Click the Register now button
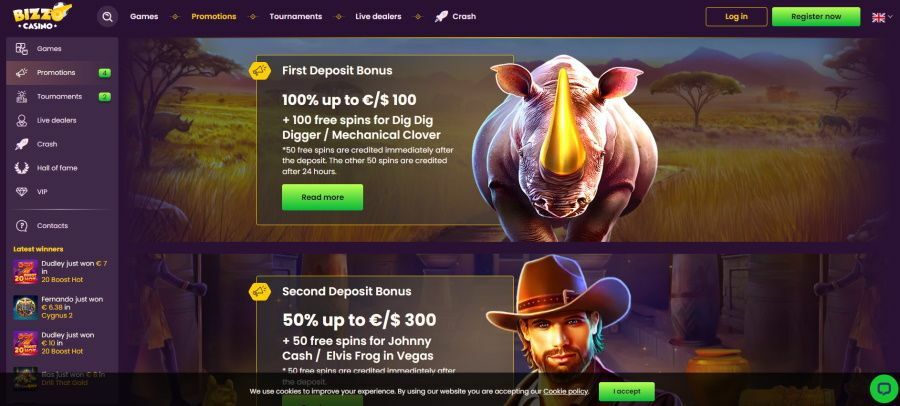The height and width of the screenshot is (406, 900). (816, 17)
